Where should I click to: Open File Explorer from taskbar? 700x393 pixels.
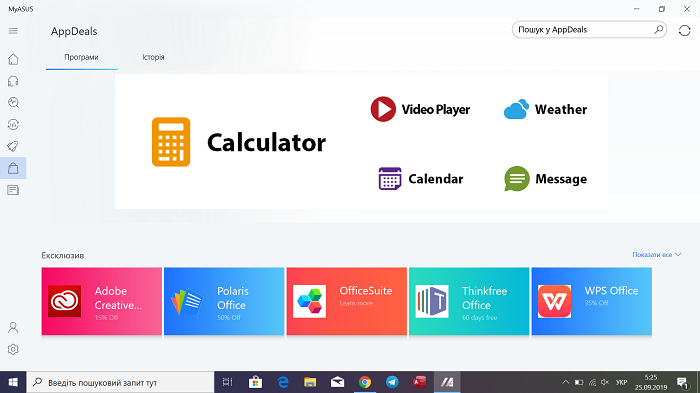coord(310,382)
